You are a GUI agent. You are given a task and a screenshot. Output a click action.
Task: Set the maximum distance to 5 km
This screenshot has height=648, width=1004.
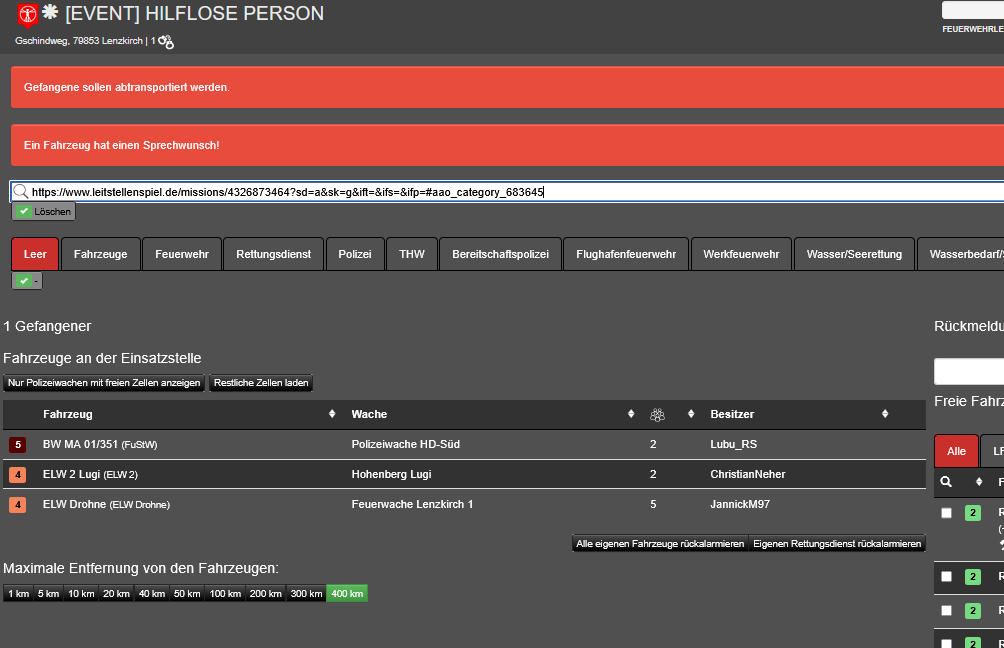click(x=48, y=594)
